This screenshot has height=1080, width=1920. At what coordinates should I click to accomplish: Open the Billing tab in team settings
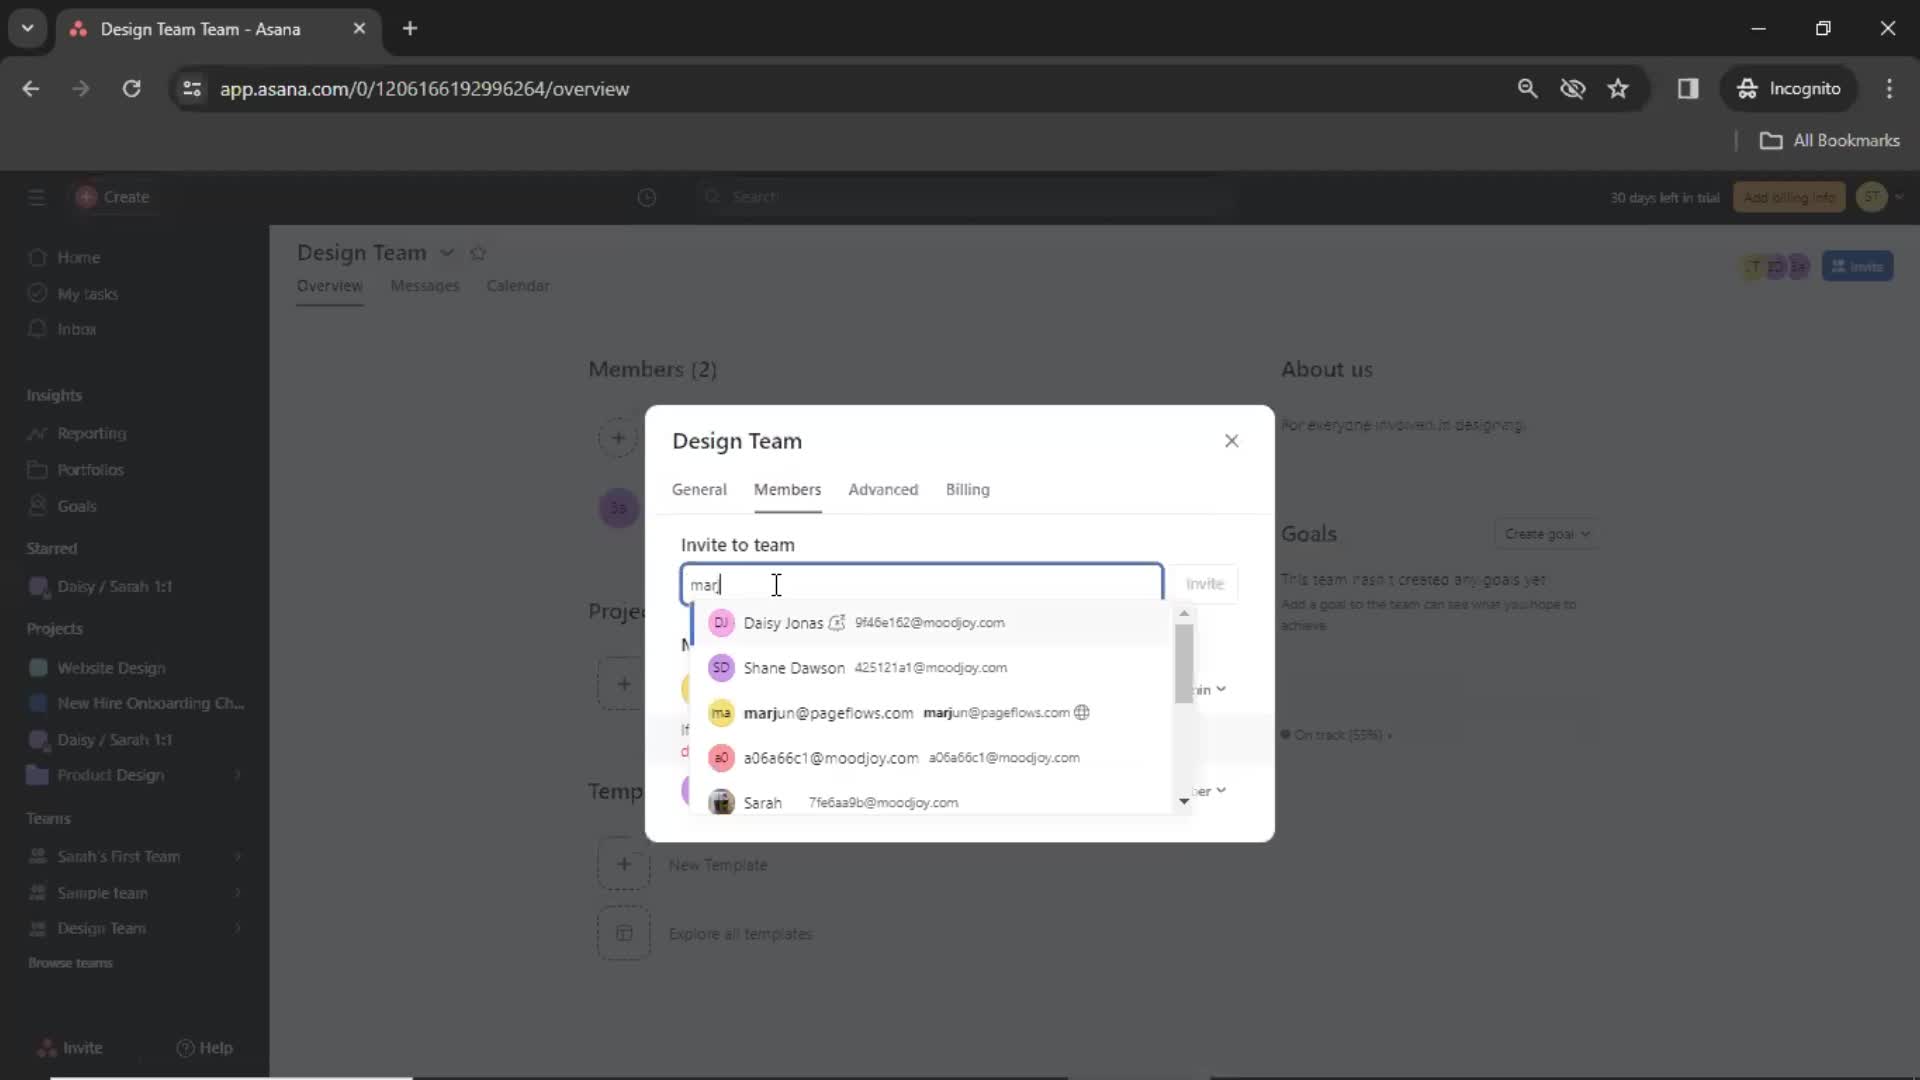[969, 489]
